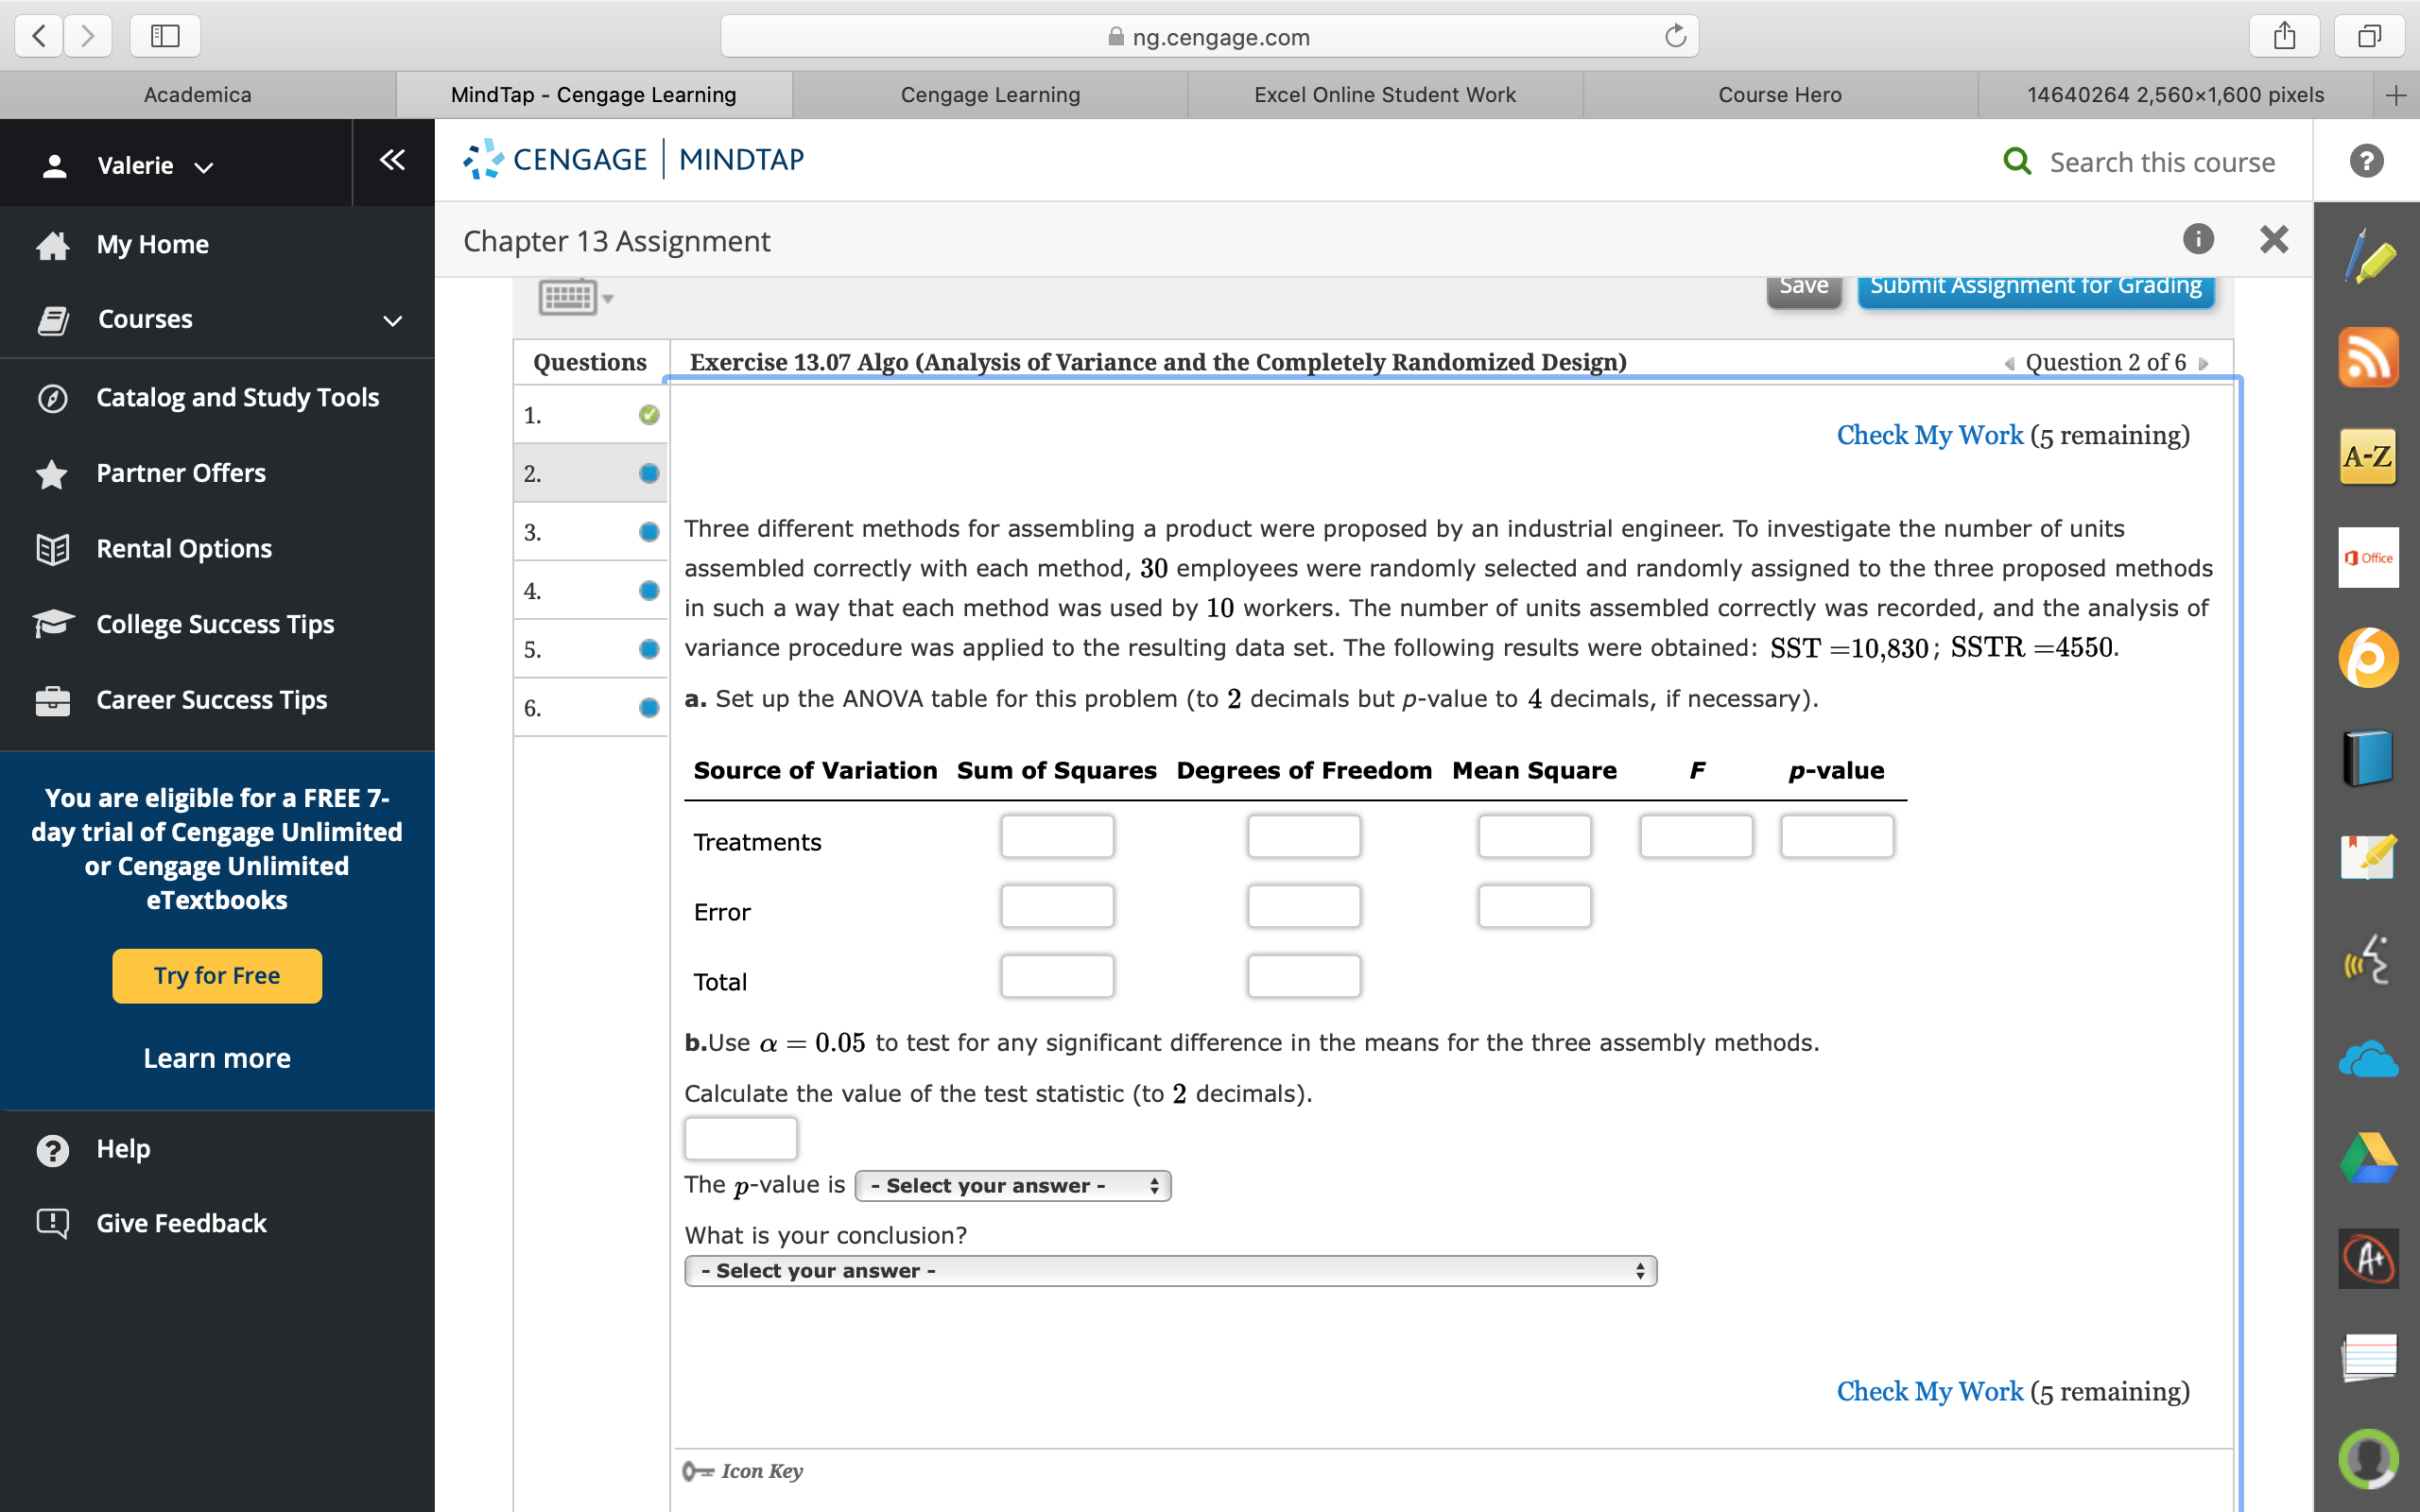Screen dimensions: 2420x1512
Task: Open the Office 365 app icon
Action: [2367, 558]
